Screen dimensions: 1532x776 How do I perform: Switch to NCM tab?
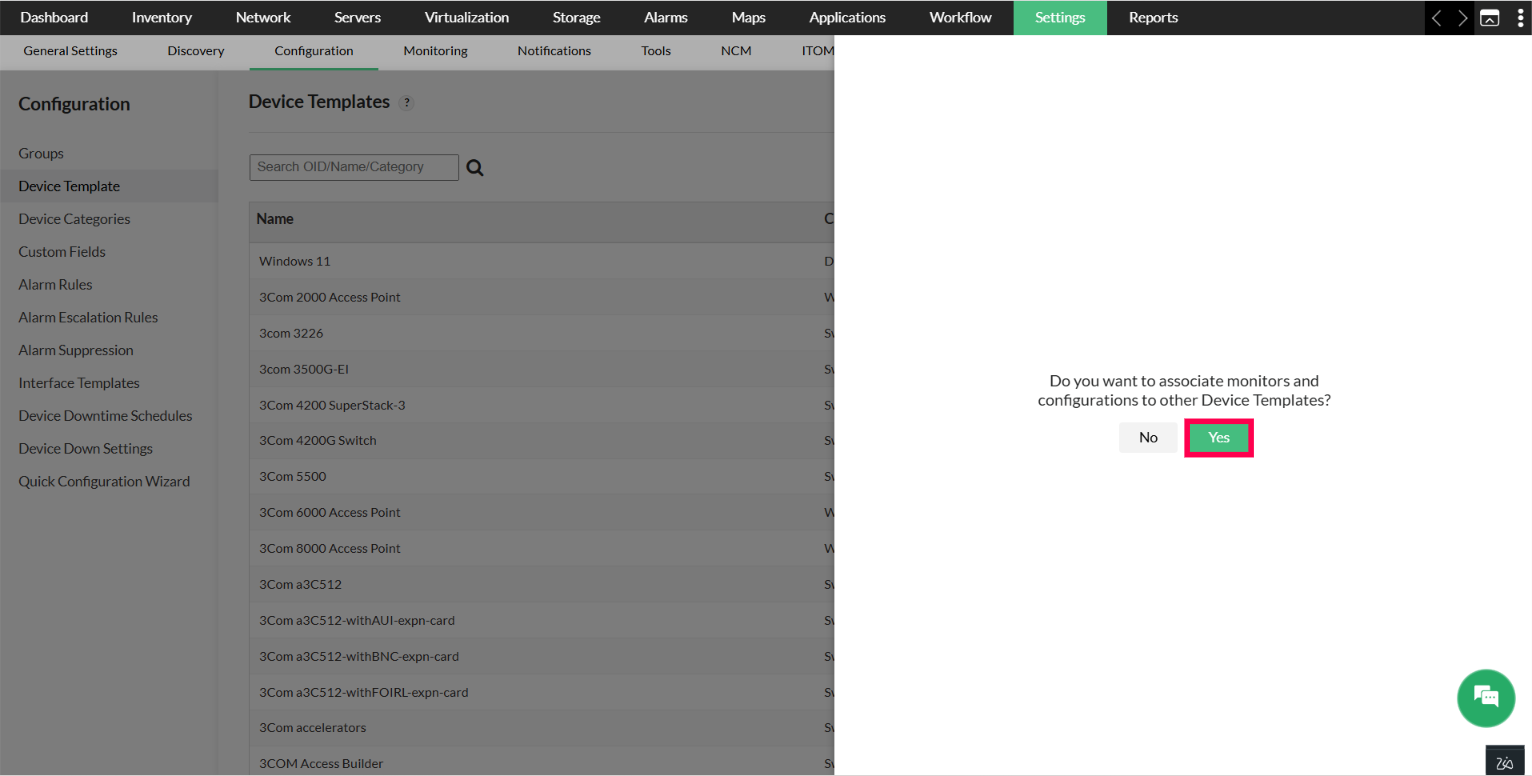[x=736, y=51]
